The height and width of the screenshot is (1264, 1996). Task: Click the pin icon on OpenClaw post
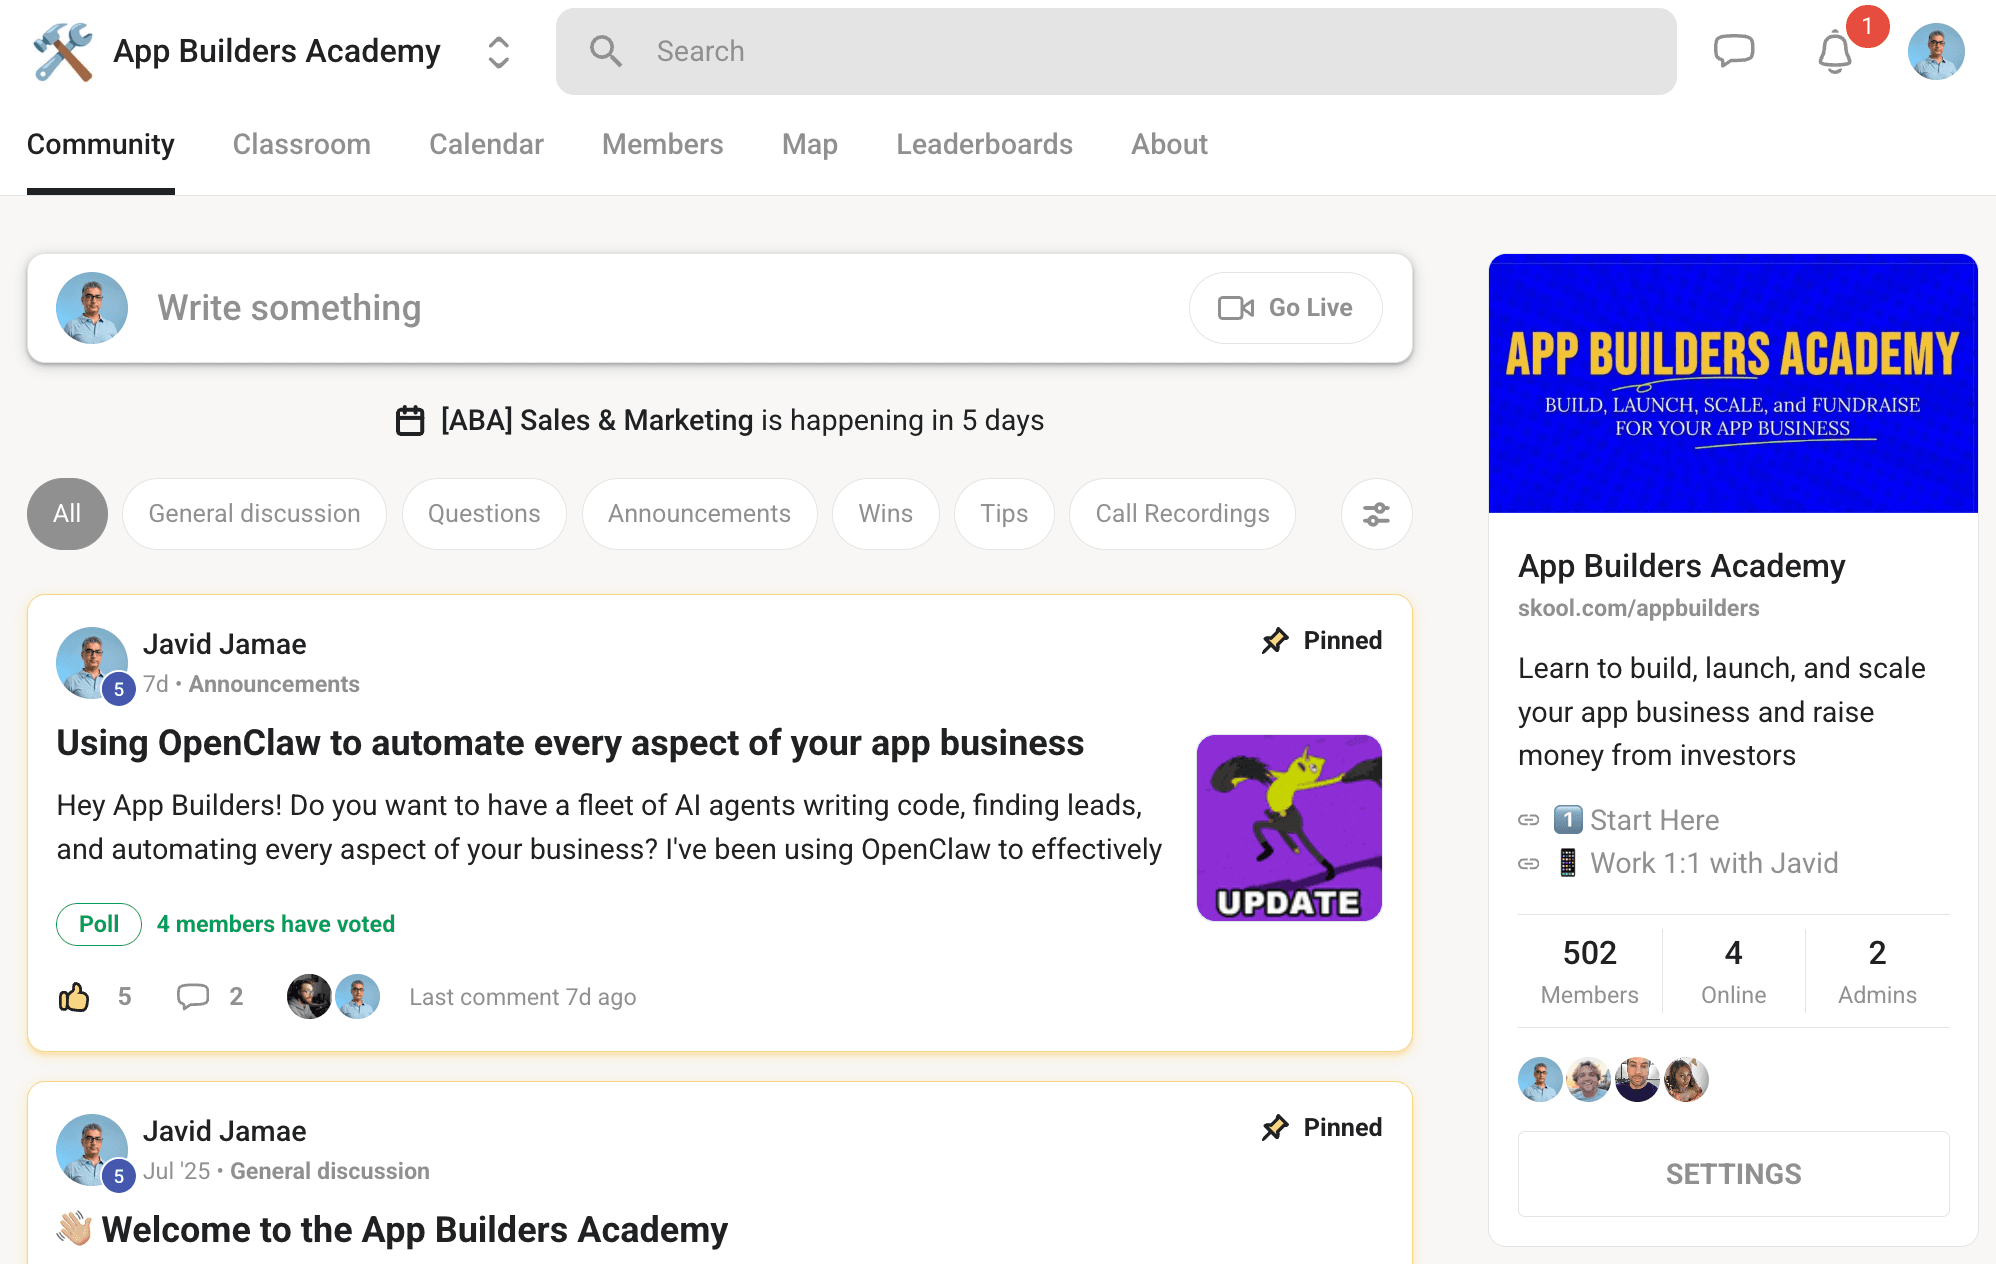coord(1275,640)
